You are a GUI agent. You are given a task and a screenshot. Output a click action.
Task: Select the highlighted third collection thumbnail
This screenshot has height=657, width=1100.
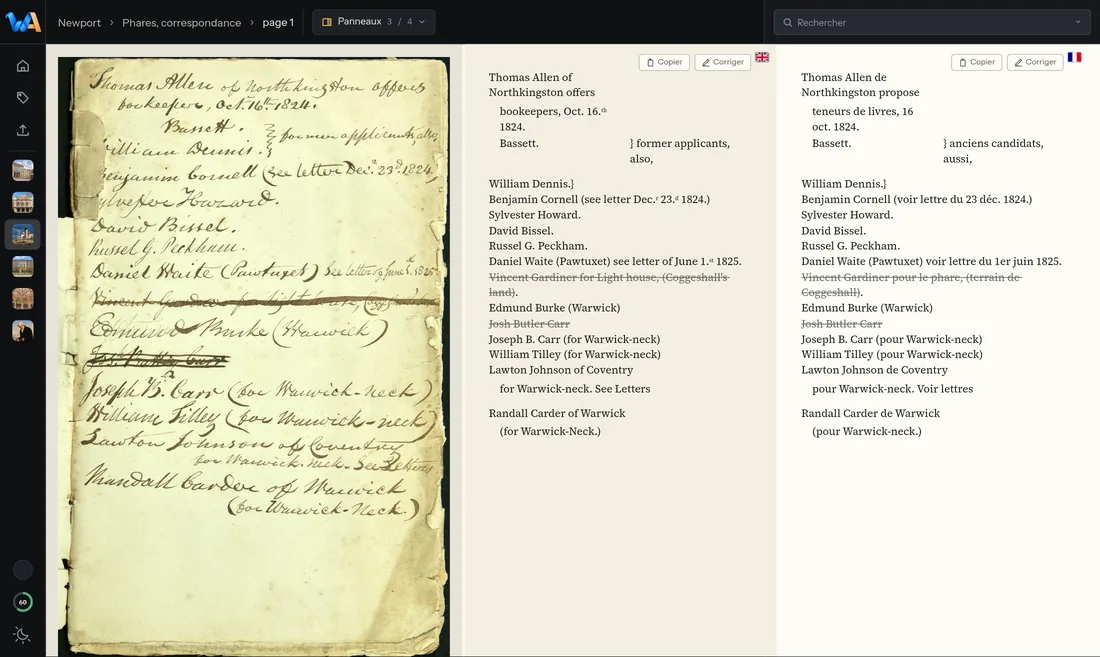22,234
